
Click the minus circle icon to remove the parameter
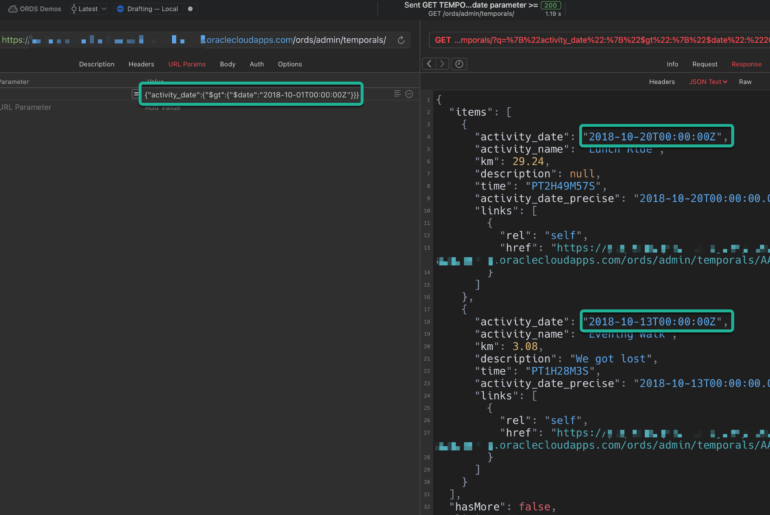(409, 94)
